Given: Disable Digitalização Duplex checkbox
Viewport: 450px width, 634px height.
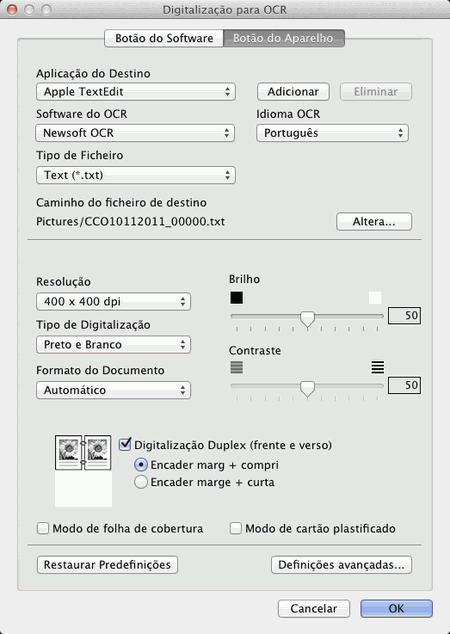Looking at the screenshot, I should click(125, 444).
